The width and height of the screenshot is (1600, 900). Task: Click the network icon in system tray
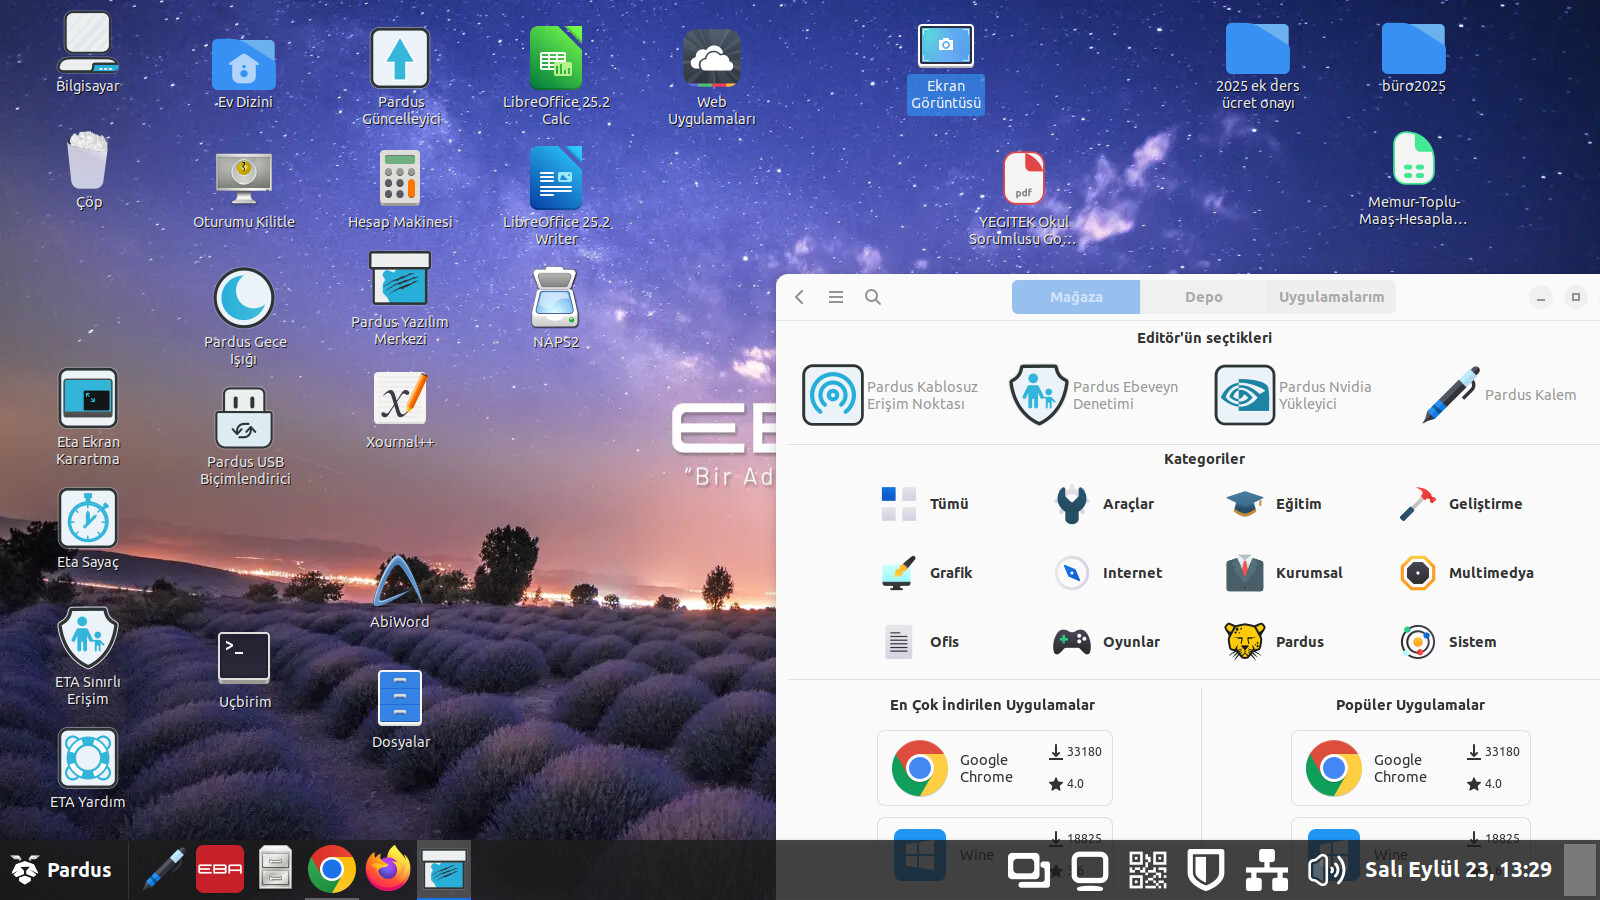pyautogui.click(x=1266, y=870)
